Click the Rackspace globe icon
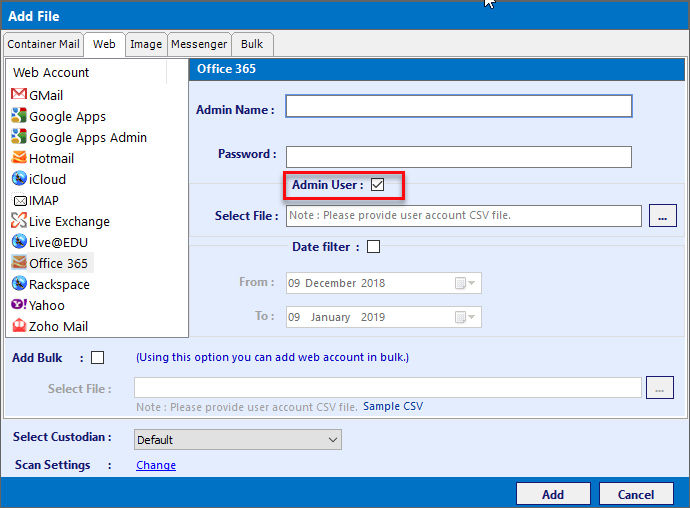 pos(19,283)
